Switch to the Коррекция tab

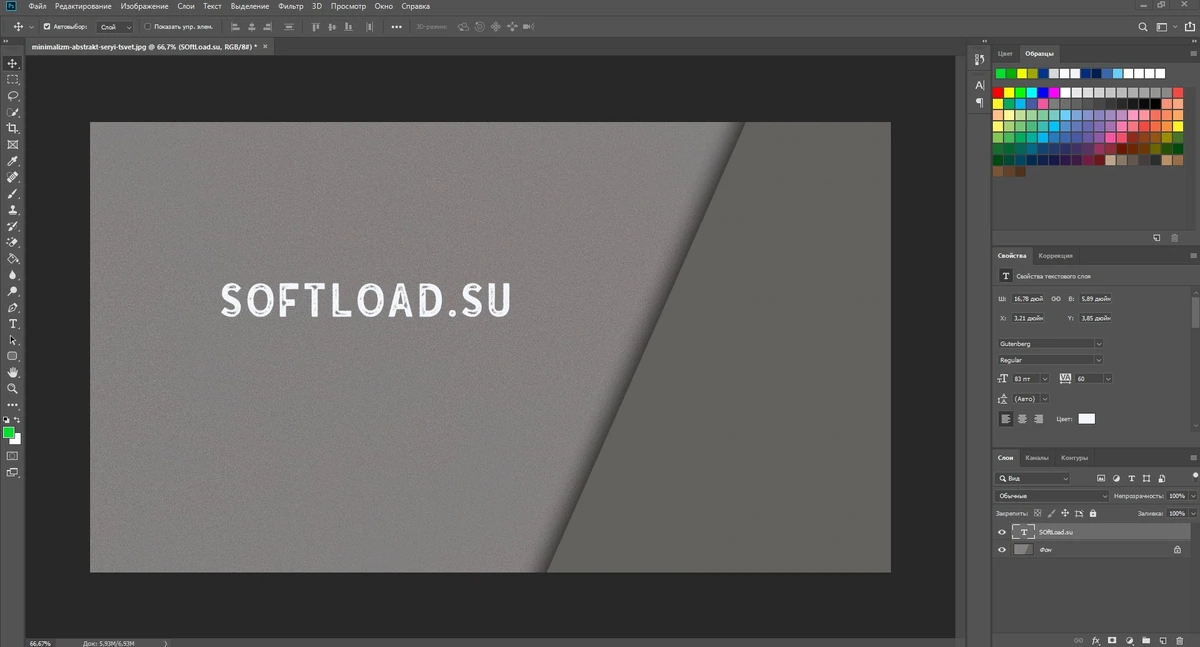pyautogui.click(x=1054, y=256)
